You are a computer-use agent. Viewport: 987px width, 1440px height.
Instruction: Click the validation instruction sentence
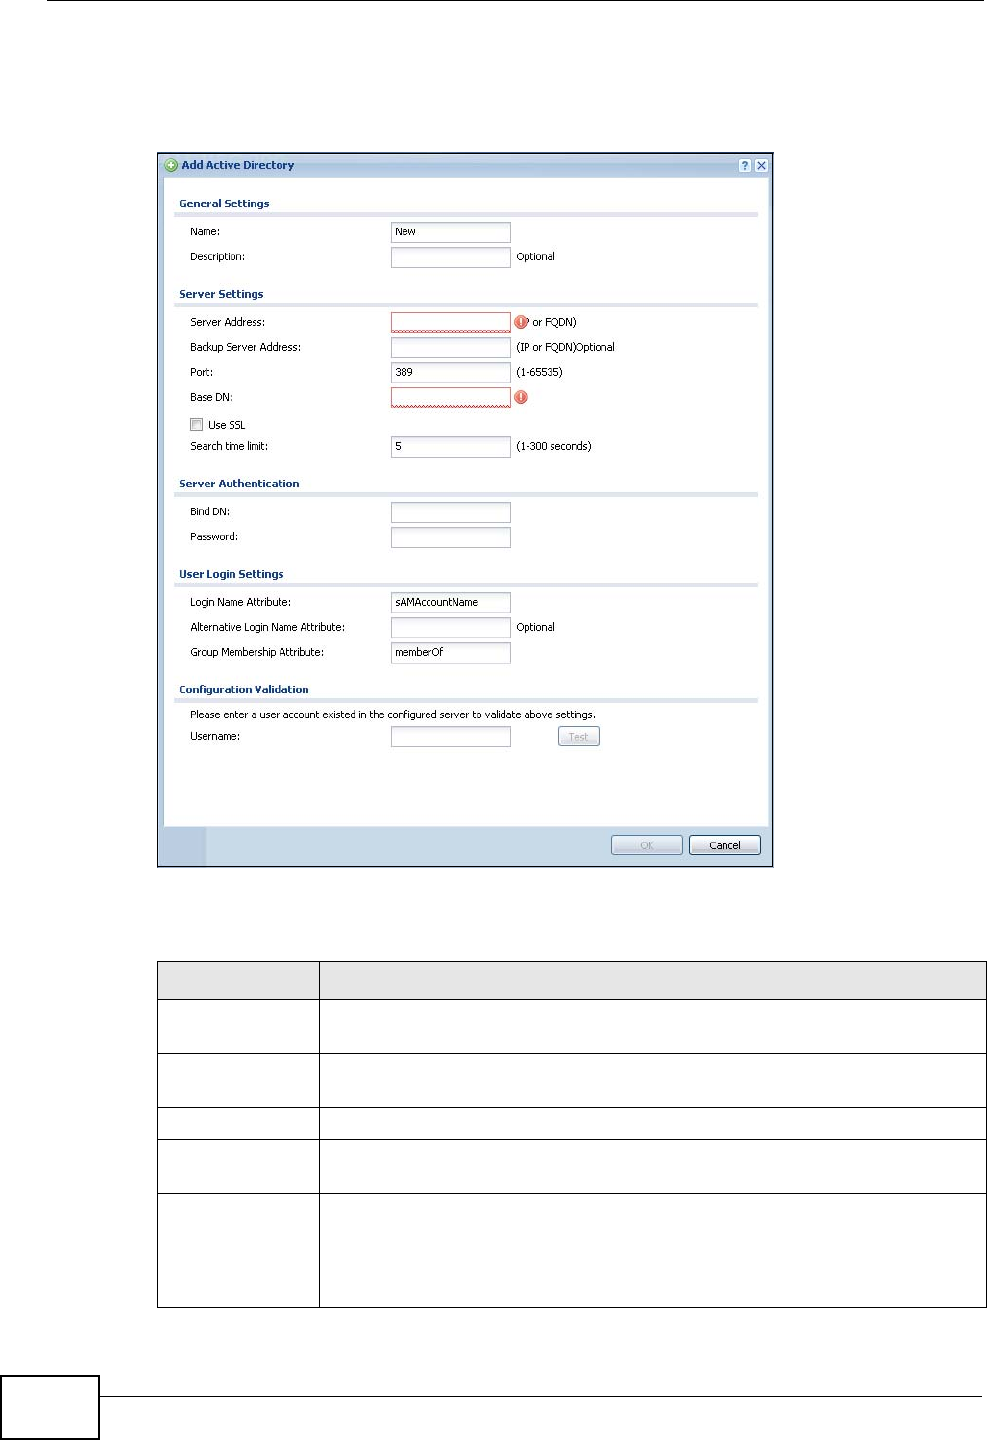[x=393, y=714]
